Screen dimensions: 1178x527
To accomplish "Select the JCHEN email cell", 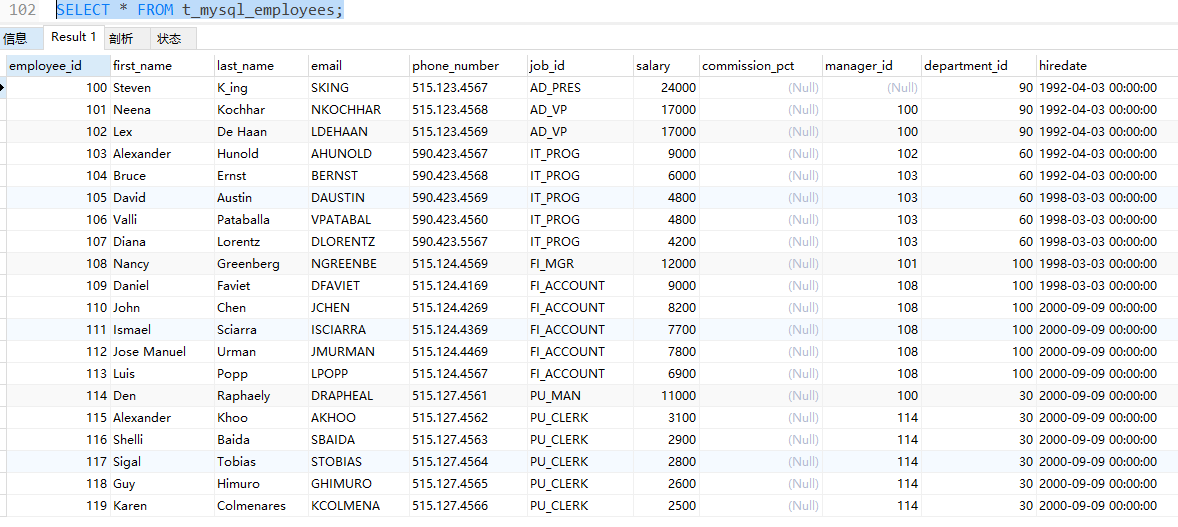I will (x=358, y=307).
